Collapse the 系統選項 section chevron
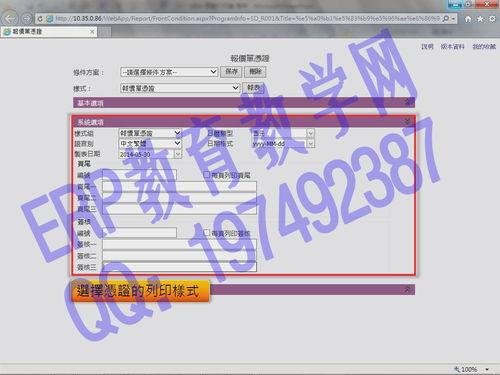This screenshot has height=375, width=500. (x=407, y=122)
